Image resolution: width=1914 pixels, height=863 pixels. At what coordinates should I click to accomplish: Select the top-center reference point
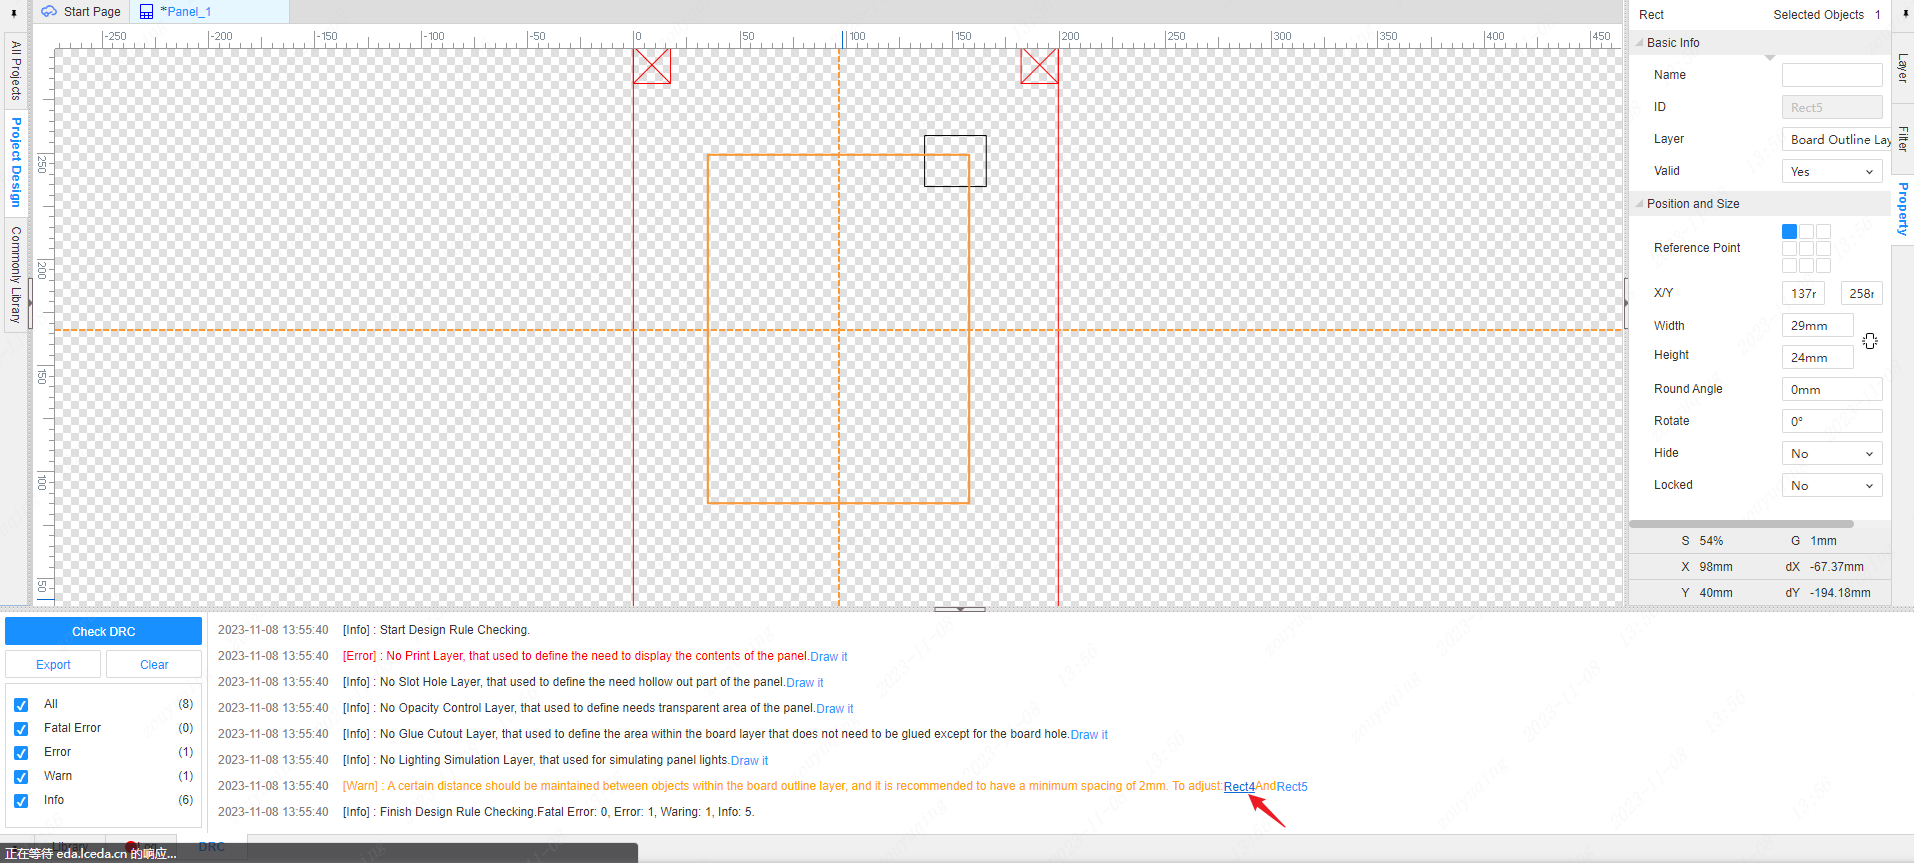click(x=1806, y=231)
